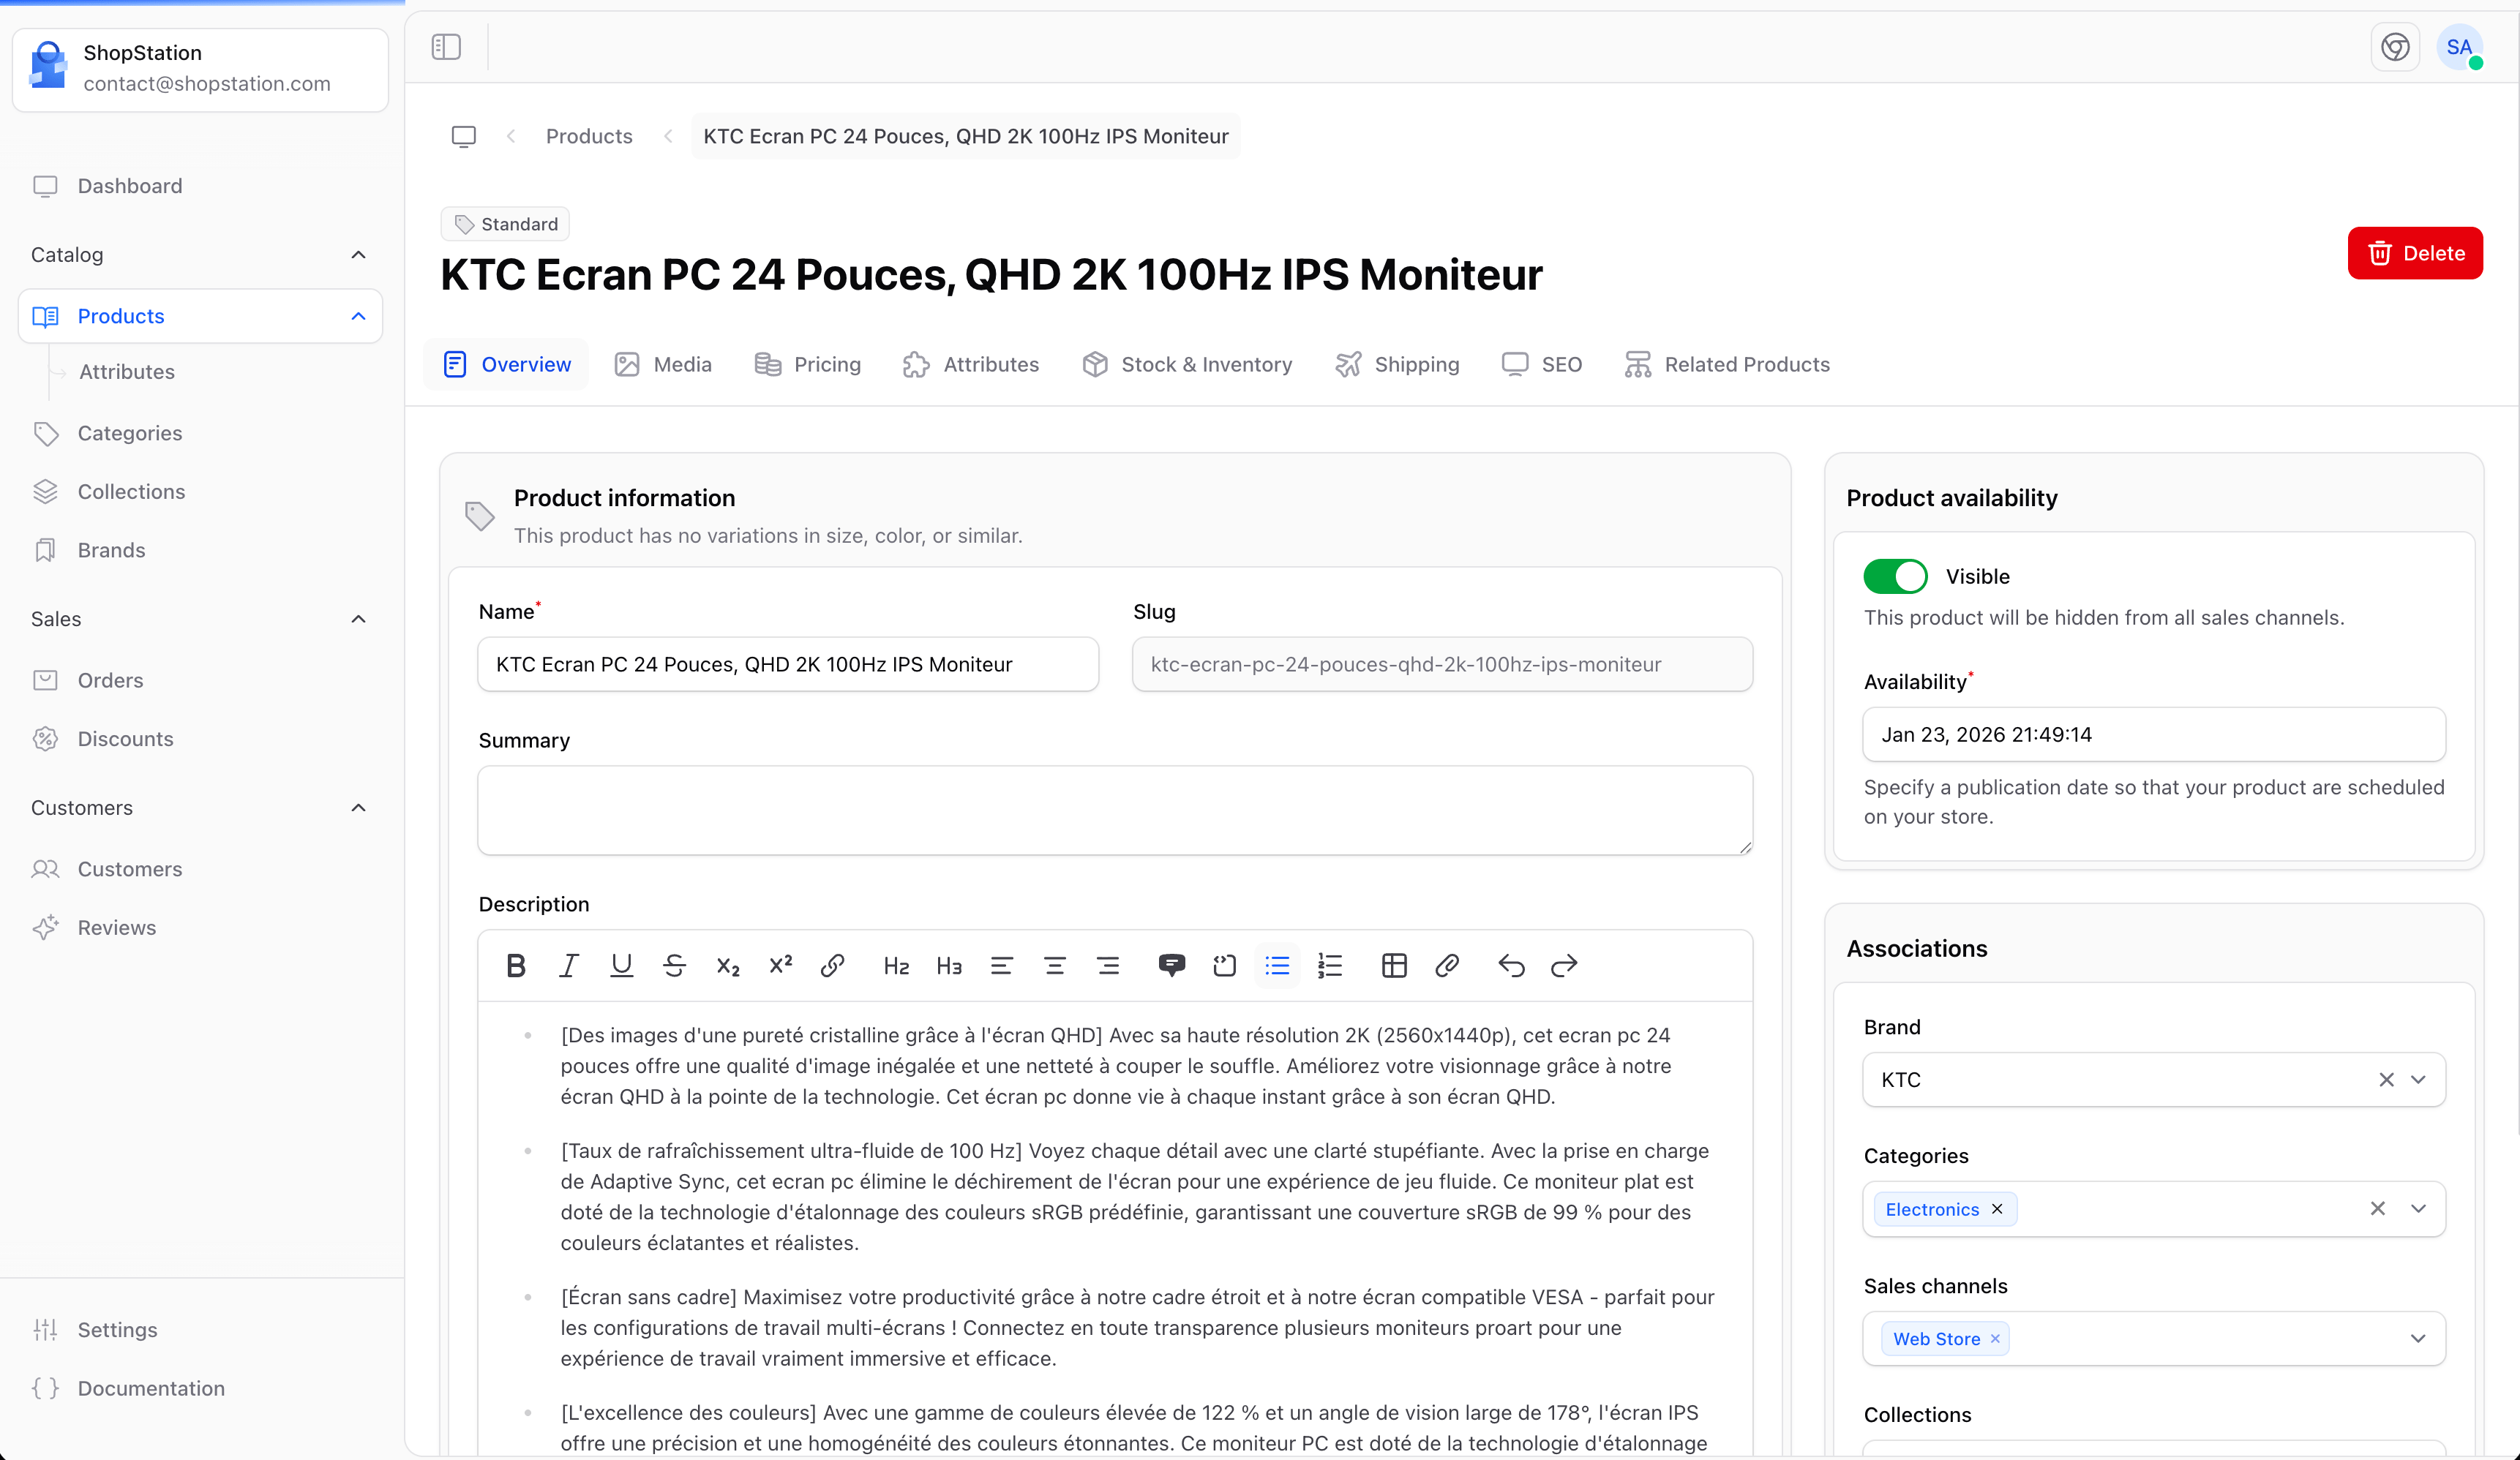Toggle the Visible availability switch
The image size is (2520, 1460).
click(1895, 576)
